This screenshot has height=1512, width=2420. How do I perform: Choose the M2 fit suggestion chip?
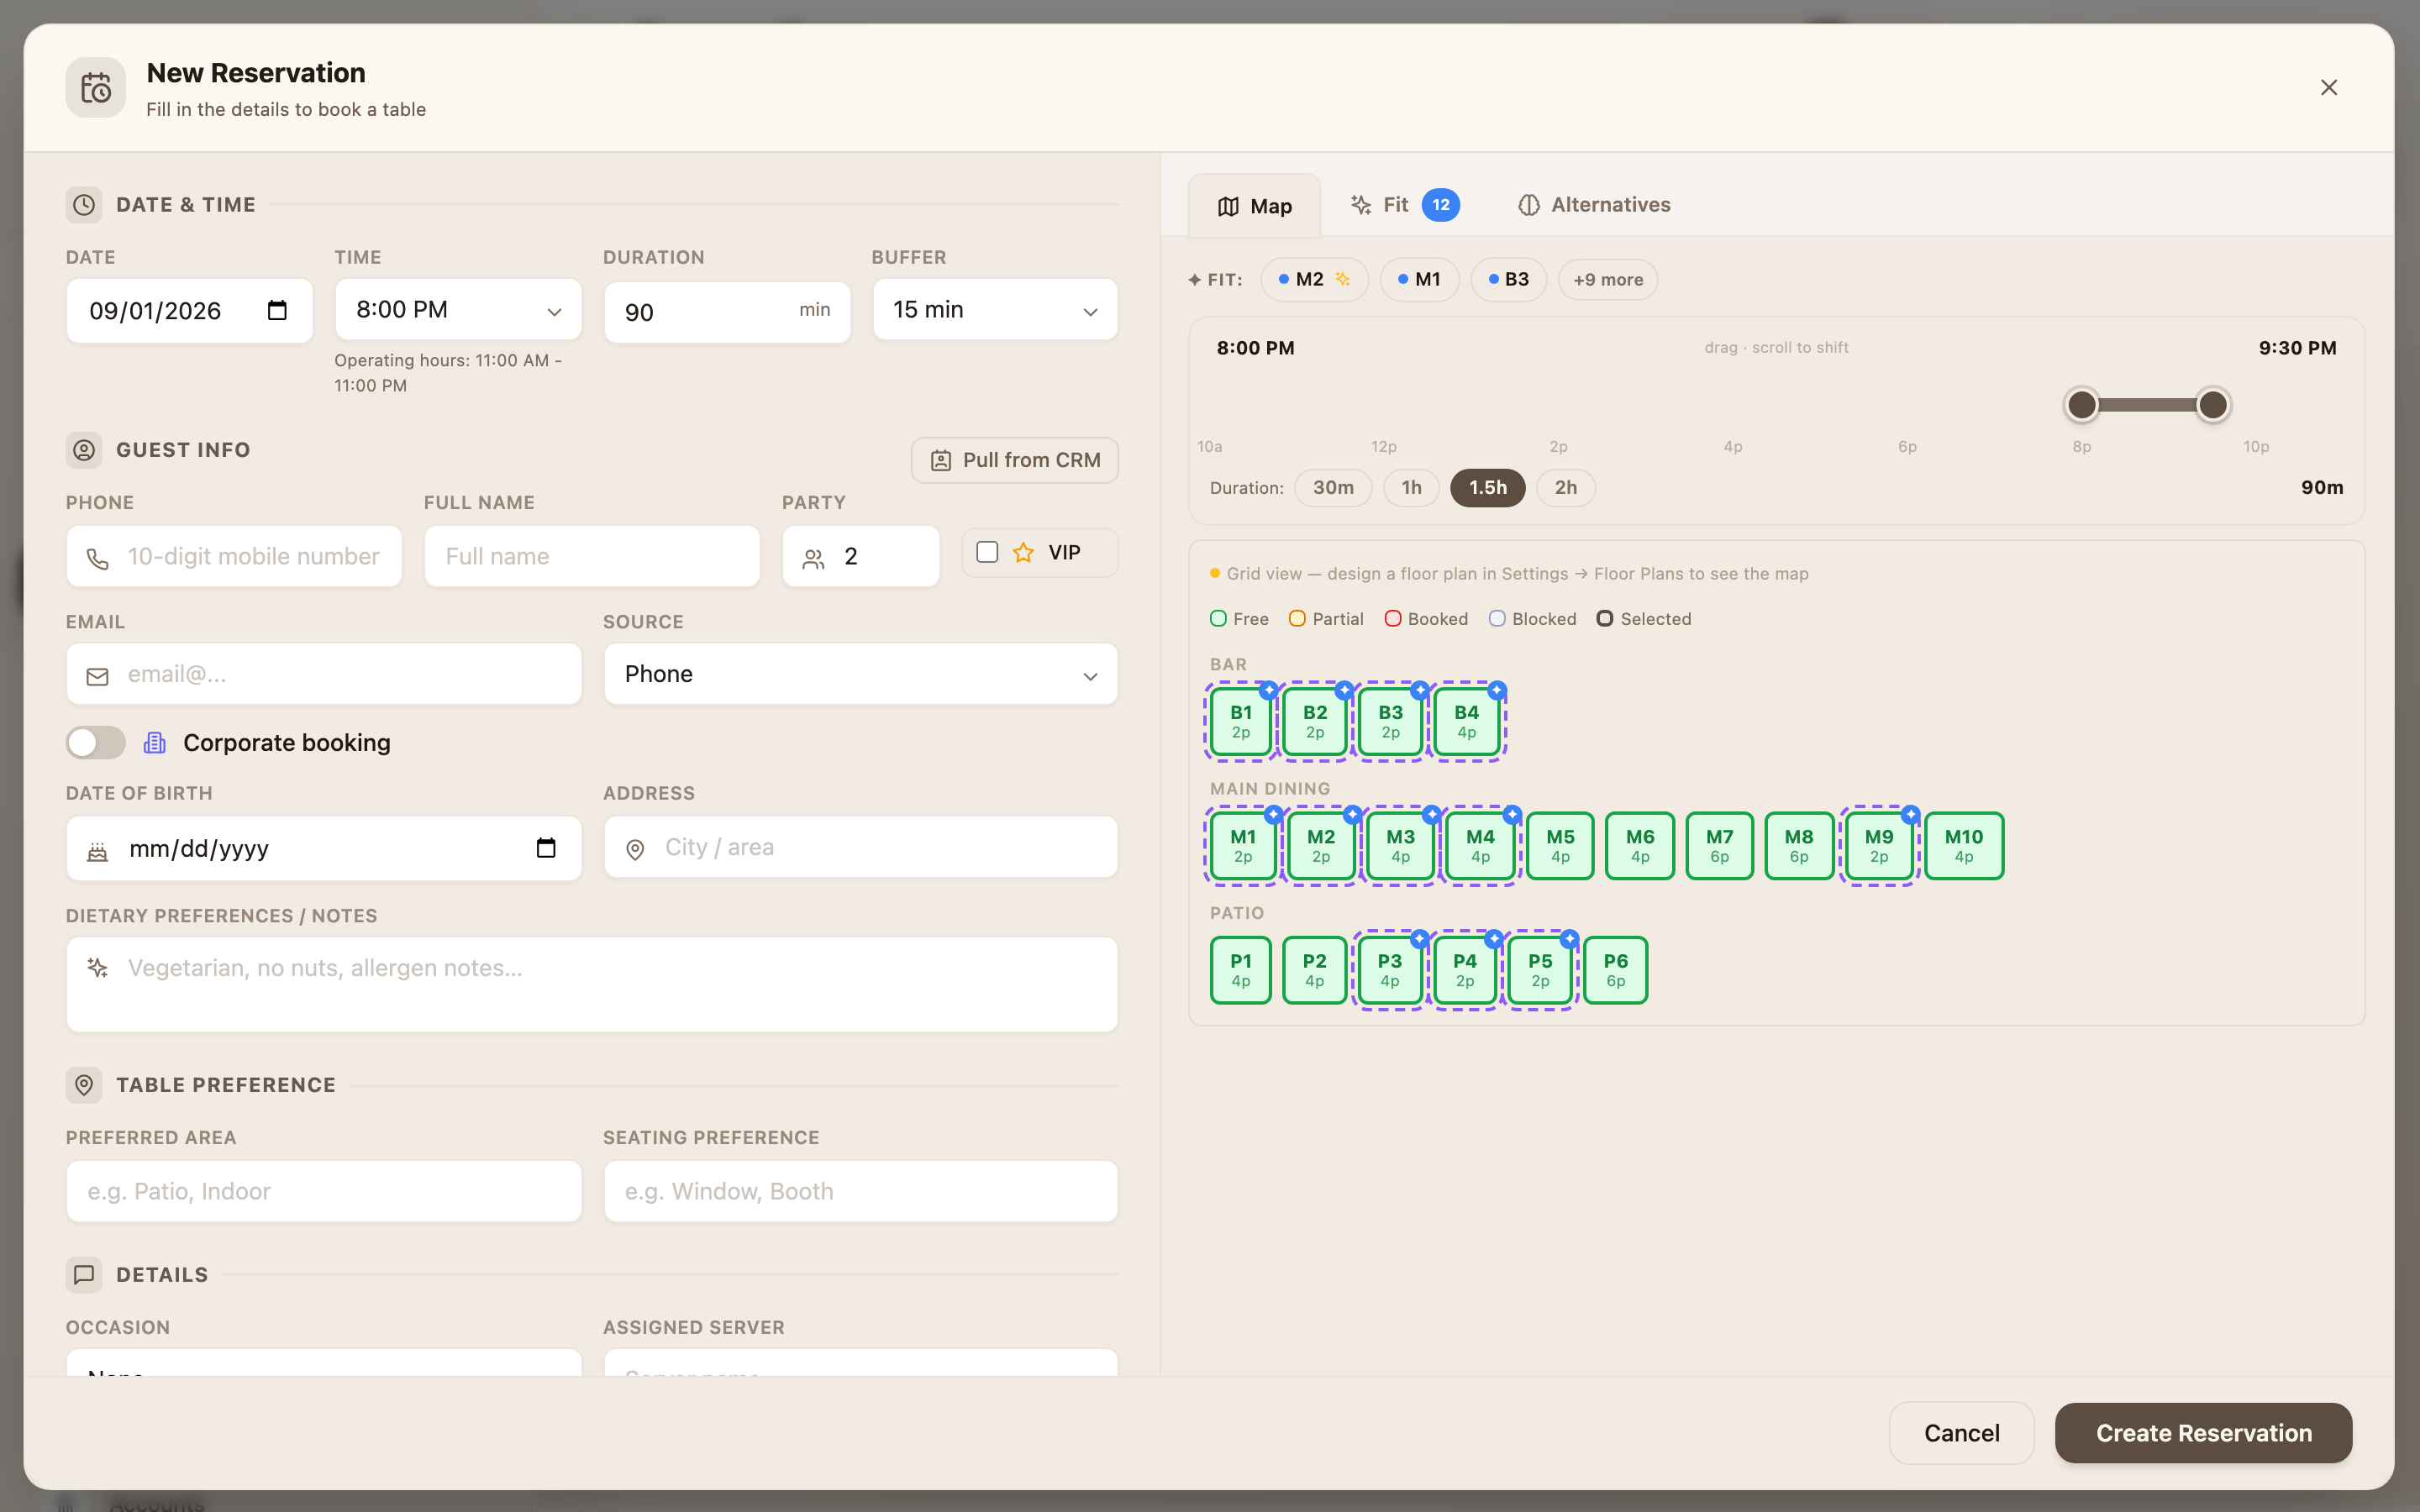(1314, 280)
